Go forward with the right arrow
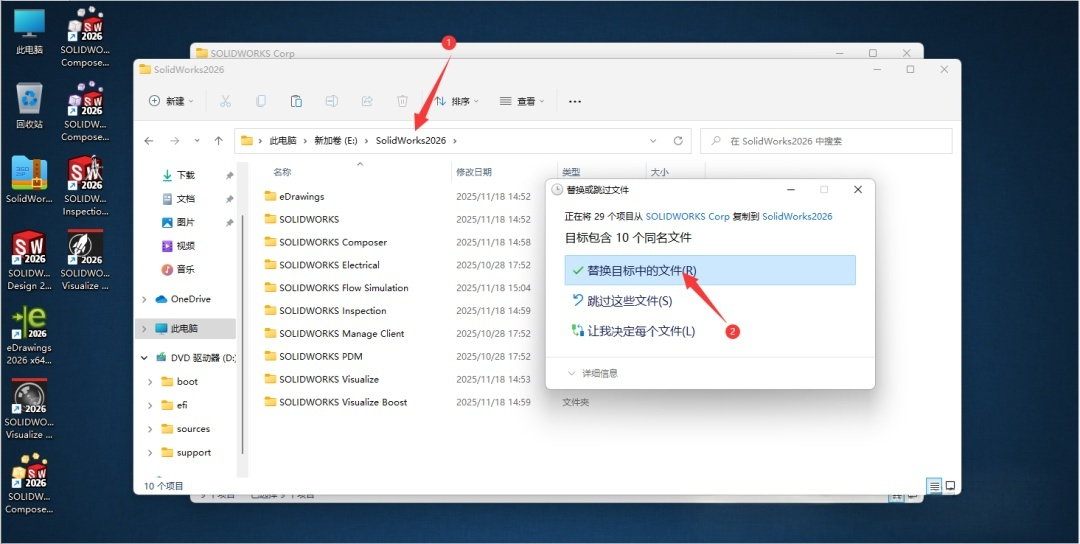 tap(175, 140)
